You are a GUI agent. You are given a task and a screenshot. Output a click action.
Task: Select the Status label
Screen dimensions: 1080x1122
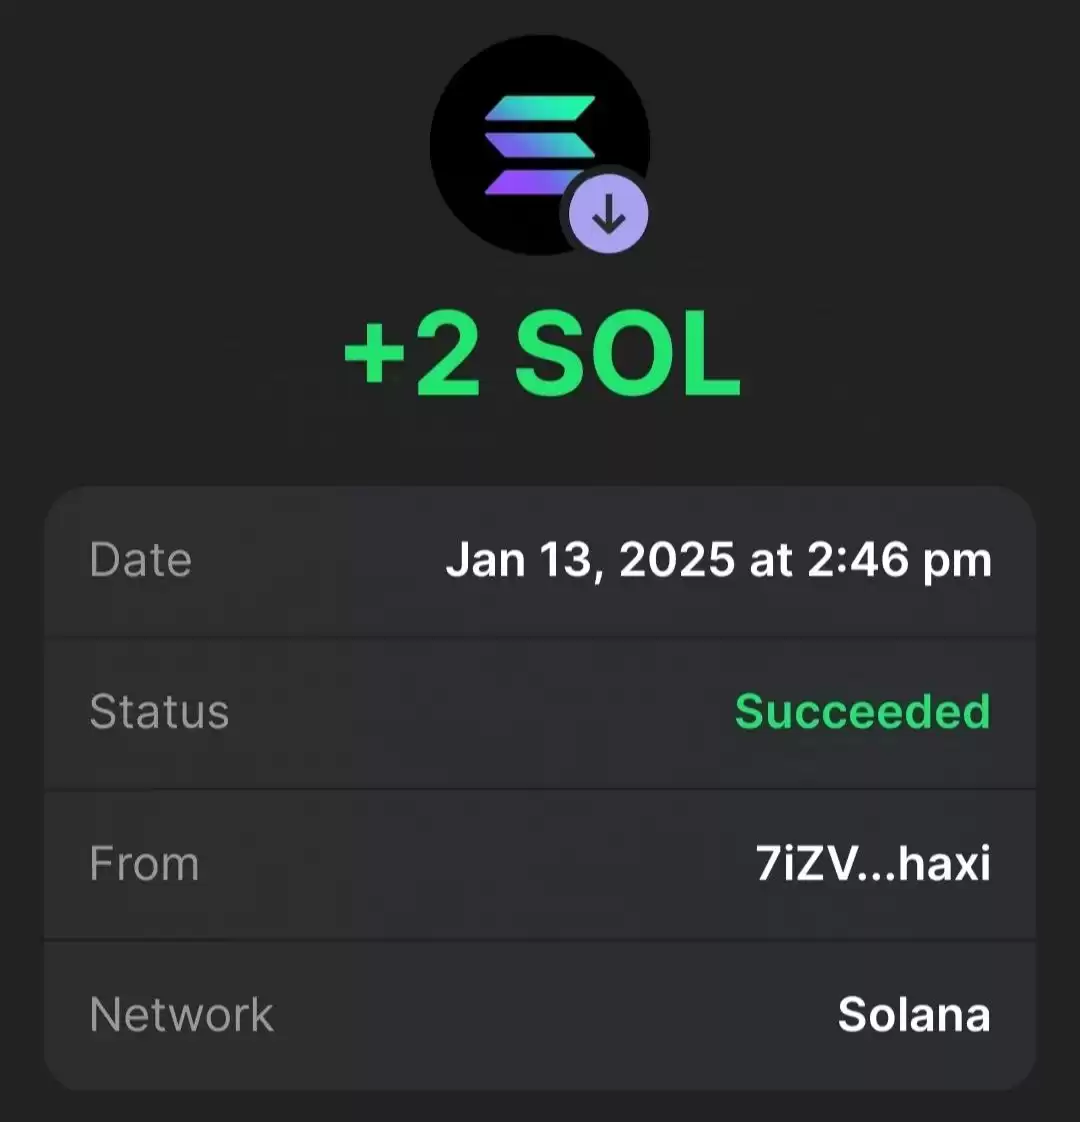click(159, 712)
